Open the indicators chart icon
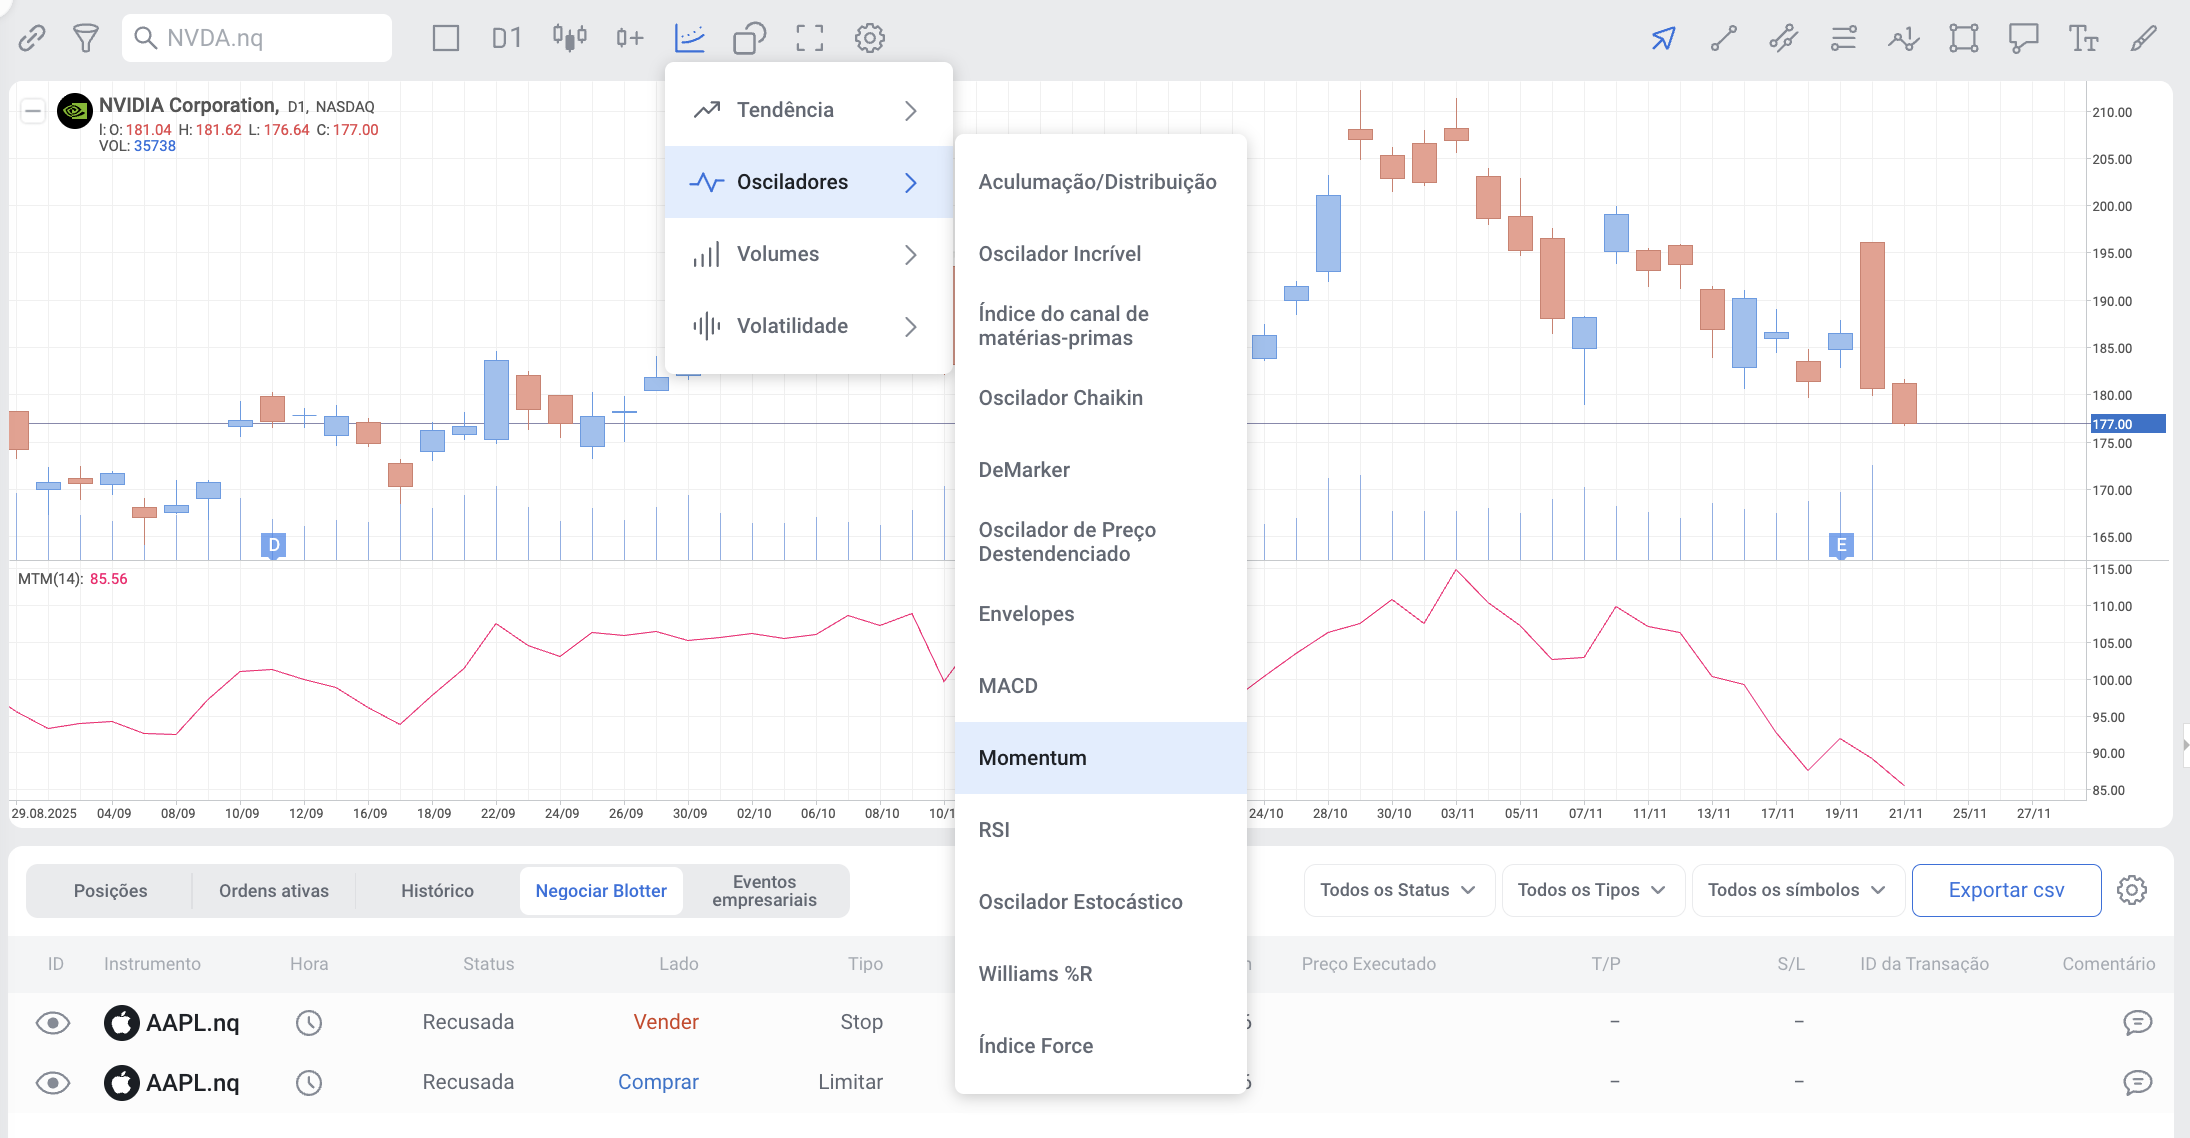The image size is (2190, 1138). [690, 38]
